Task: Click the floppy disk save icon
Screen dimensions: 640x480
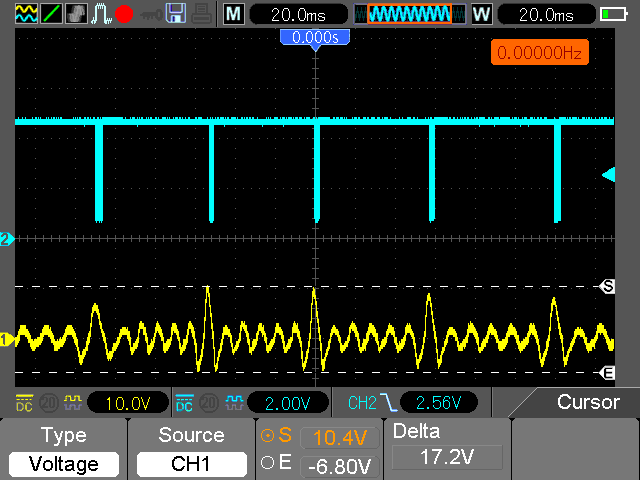Action: coord(176,13)
